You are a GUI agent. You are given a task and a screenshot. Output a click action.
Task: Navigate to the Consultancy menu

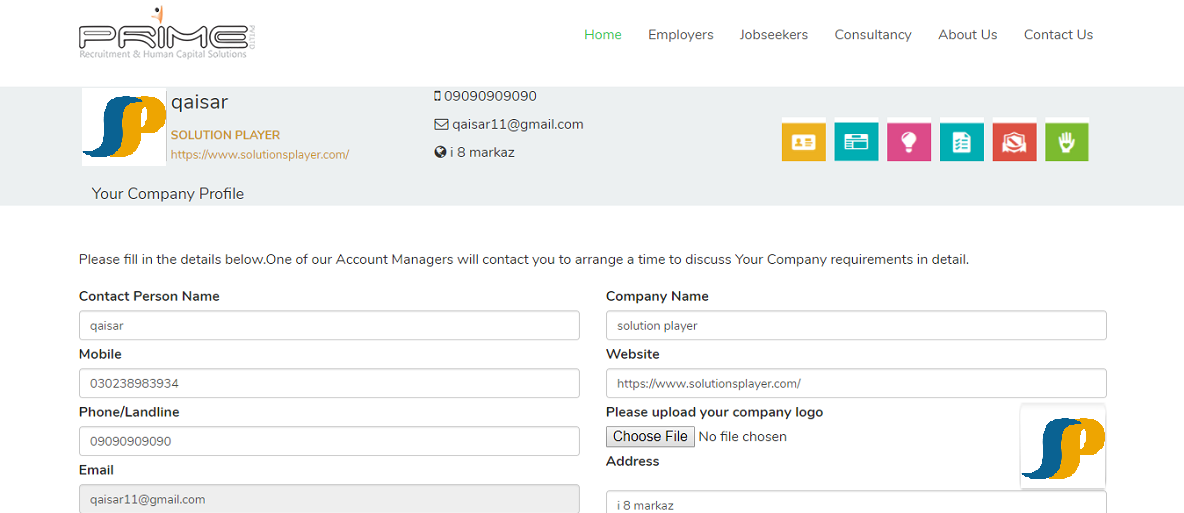coord(873,35)
